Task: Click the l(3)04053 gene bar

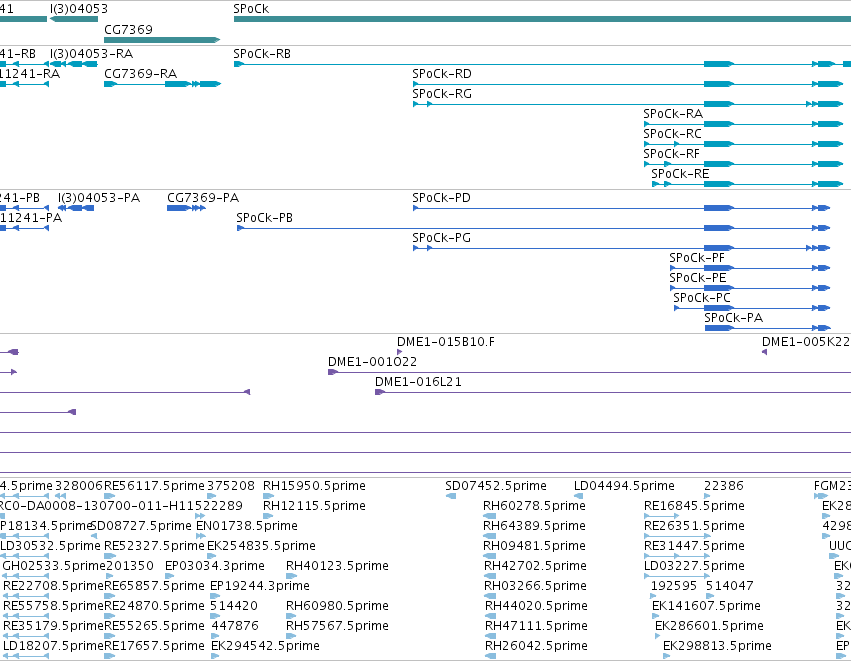Action: 74,19
